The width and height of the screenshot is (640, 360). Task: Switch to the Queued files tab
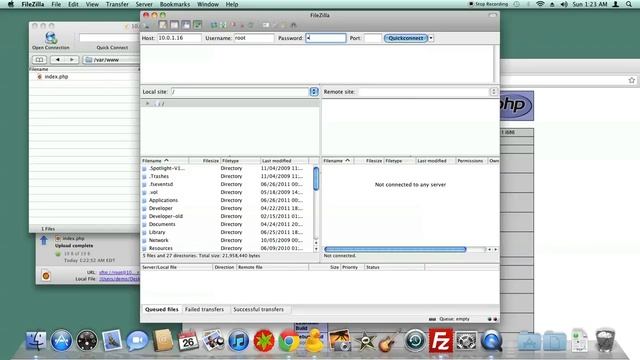(x=162, y=309)
